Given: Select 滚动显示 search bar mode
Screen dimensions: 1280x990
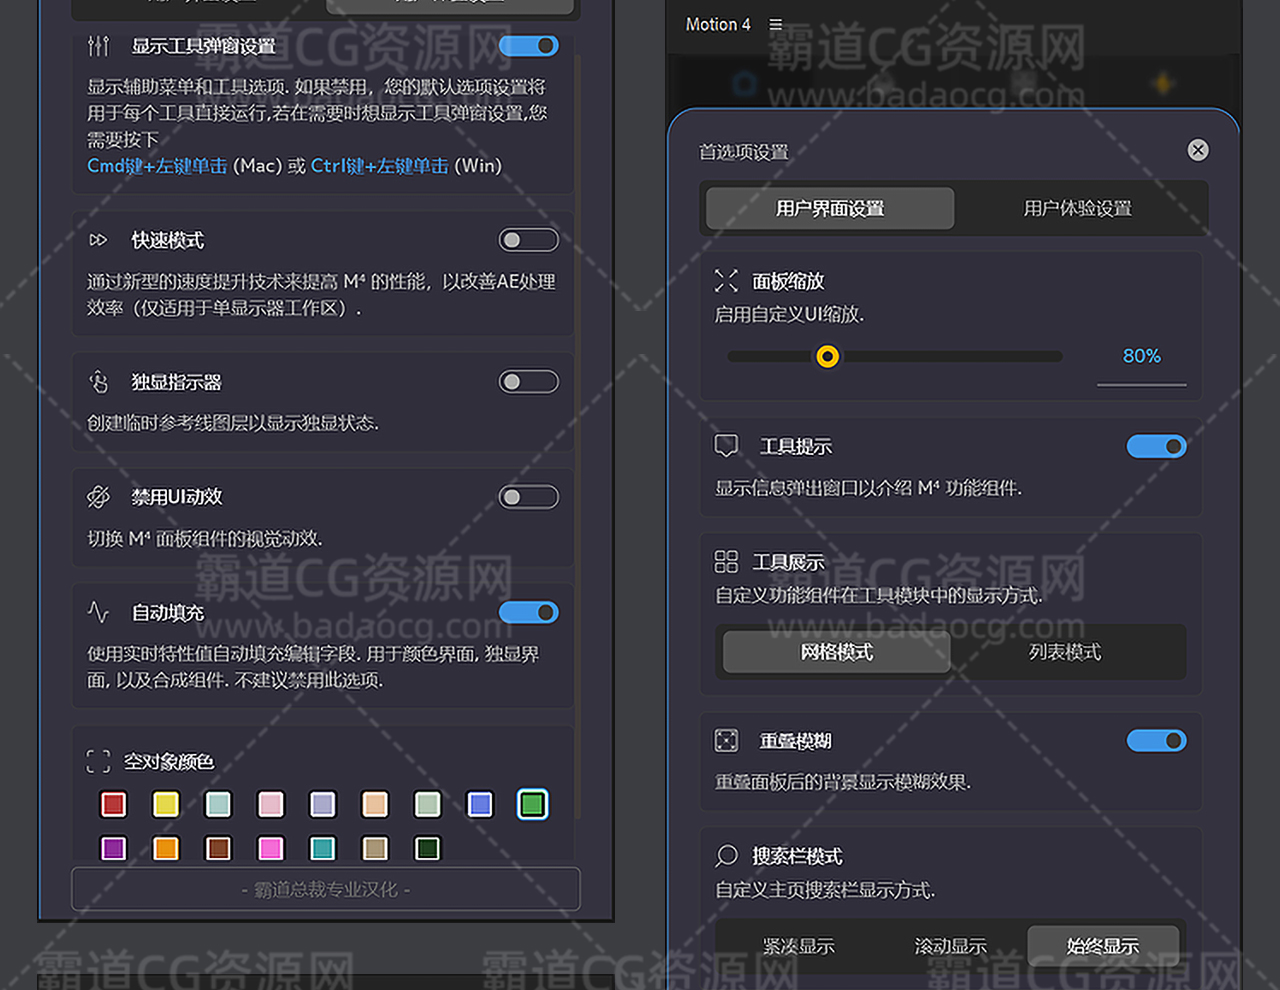Looking at the screenshot, I should pos(950,946).
